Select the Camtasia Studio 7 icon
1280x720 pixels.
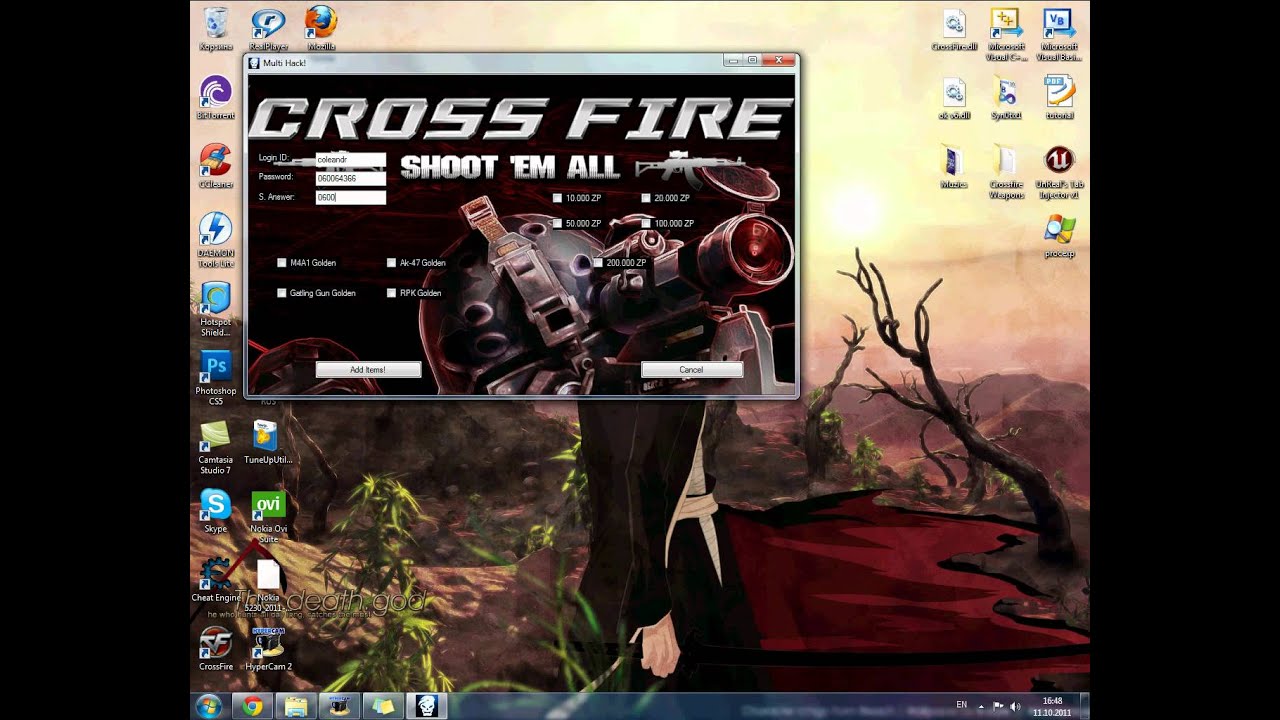pos(215,447)
